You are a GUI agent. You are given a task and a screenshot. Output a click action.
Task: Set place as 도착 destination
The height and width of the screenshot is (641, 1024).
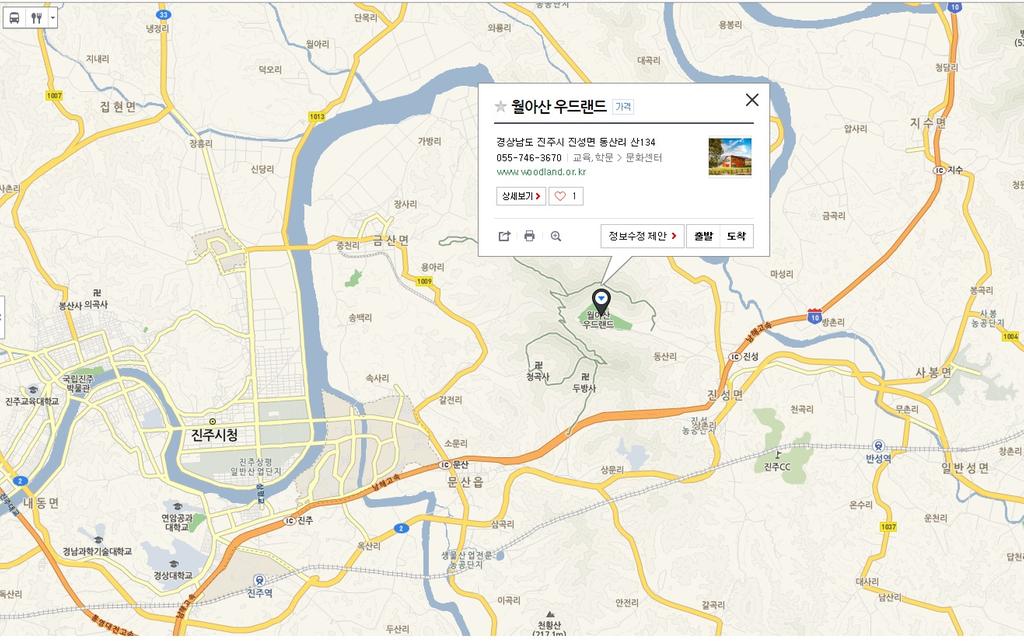(x=737, y=236)
